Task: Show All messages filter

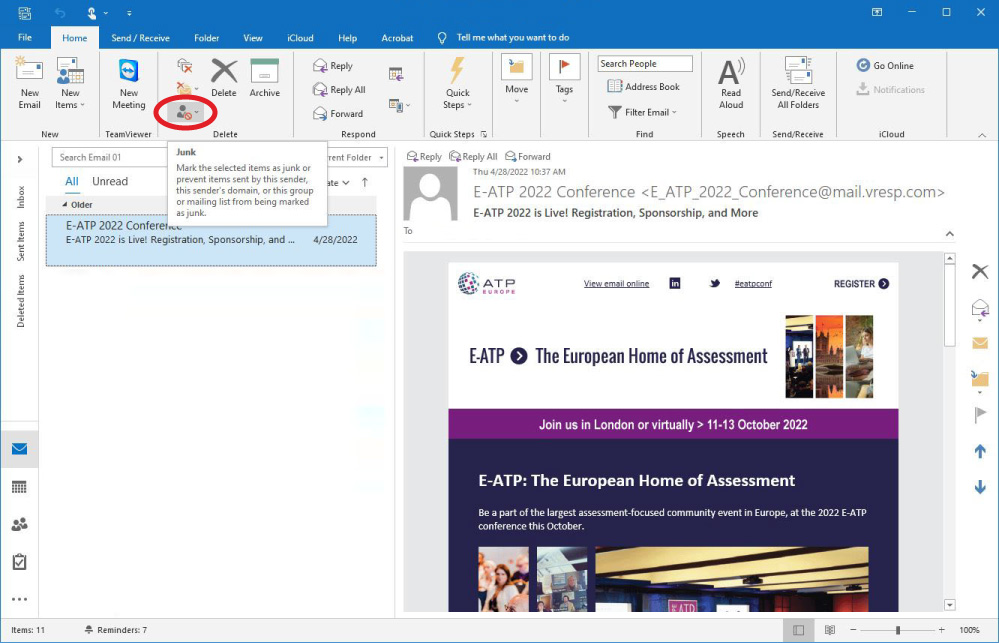Action: click(x=72, y=182)
